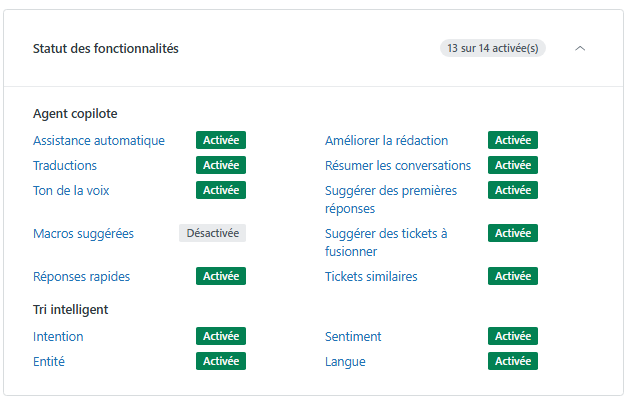
Task: Click Activée badge beside Tickets similaires
Action: [513, 276]
